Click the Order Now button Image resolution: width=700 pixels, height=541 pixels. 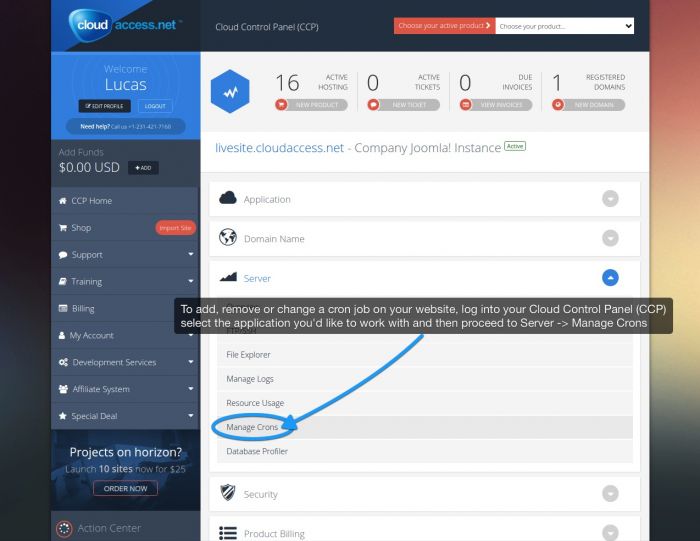[x=125, y=488]
